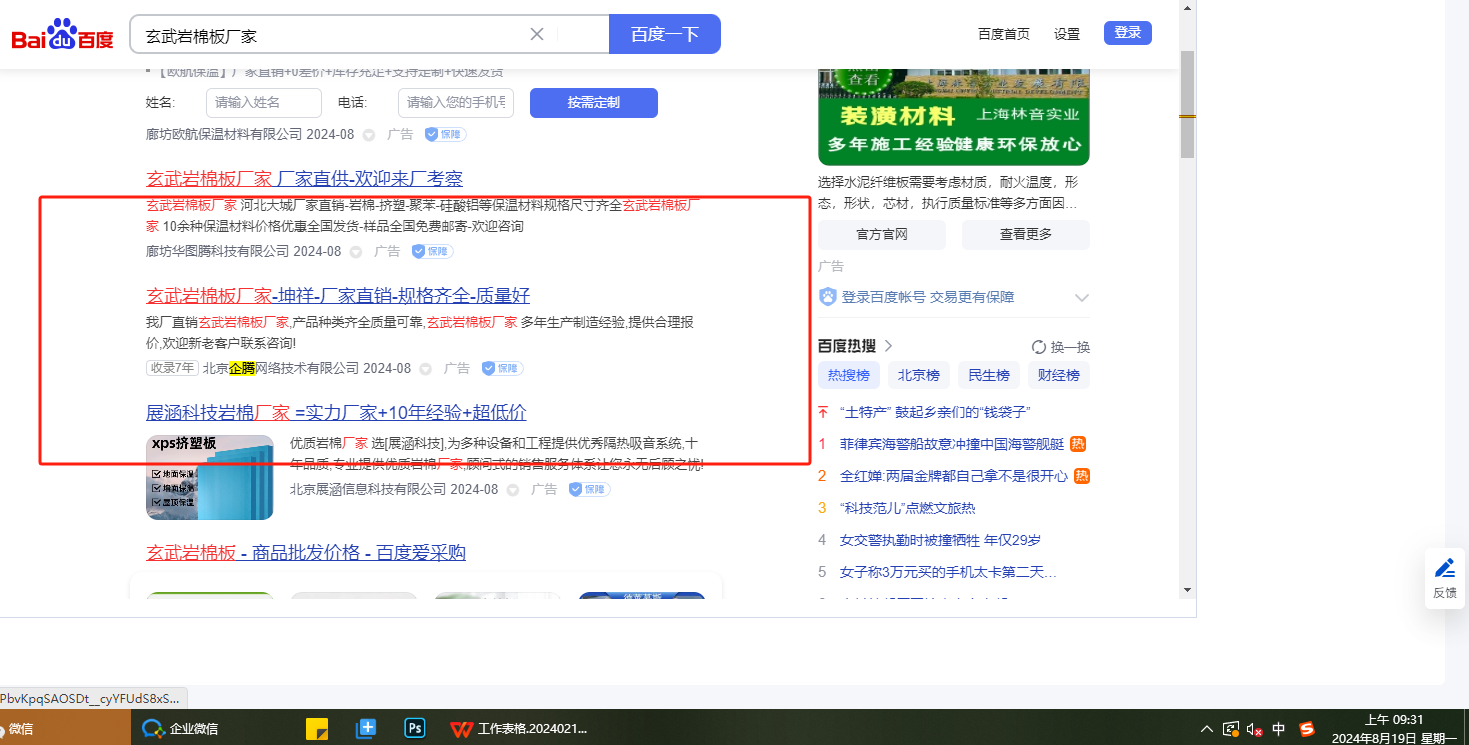Click the 按需定制 button
Screen dimensions: 1469x745
pos(594,102)
